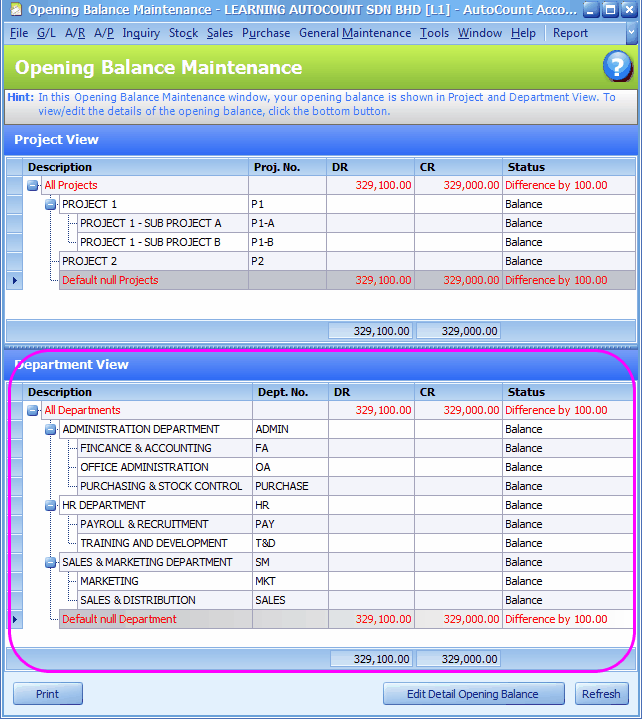Open the G/L menu
The width and height of the screenshot is (642, 719).
[x=46, y=33]
